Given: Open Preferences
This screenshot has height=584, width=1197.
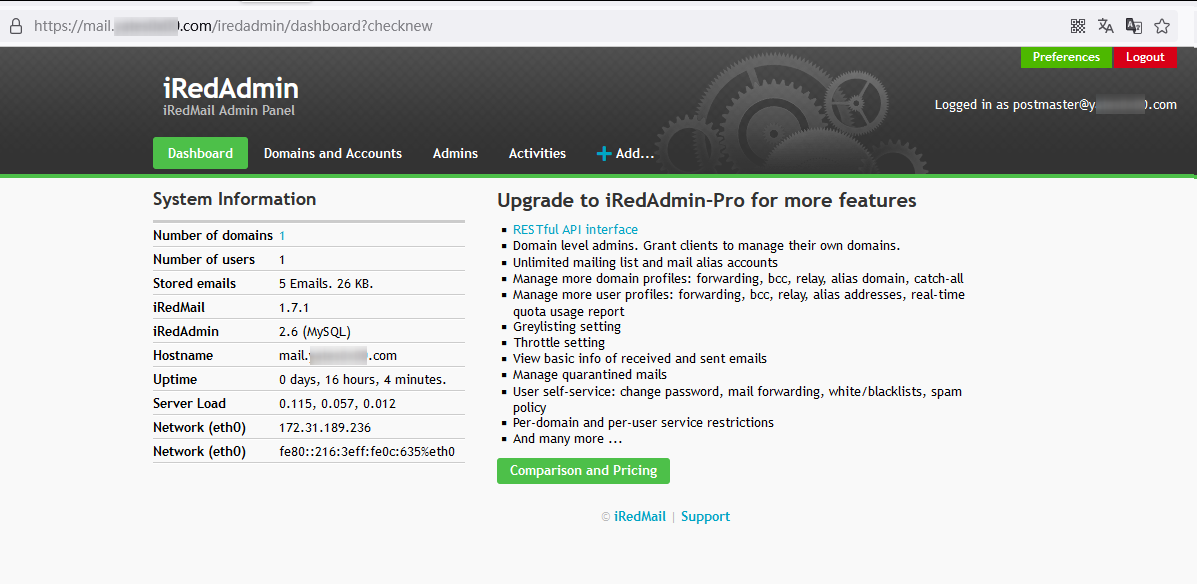Looking at the screenshot, I should point(1066,57).
